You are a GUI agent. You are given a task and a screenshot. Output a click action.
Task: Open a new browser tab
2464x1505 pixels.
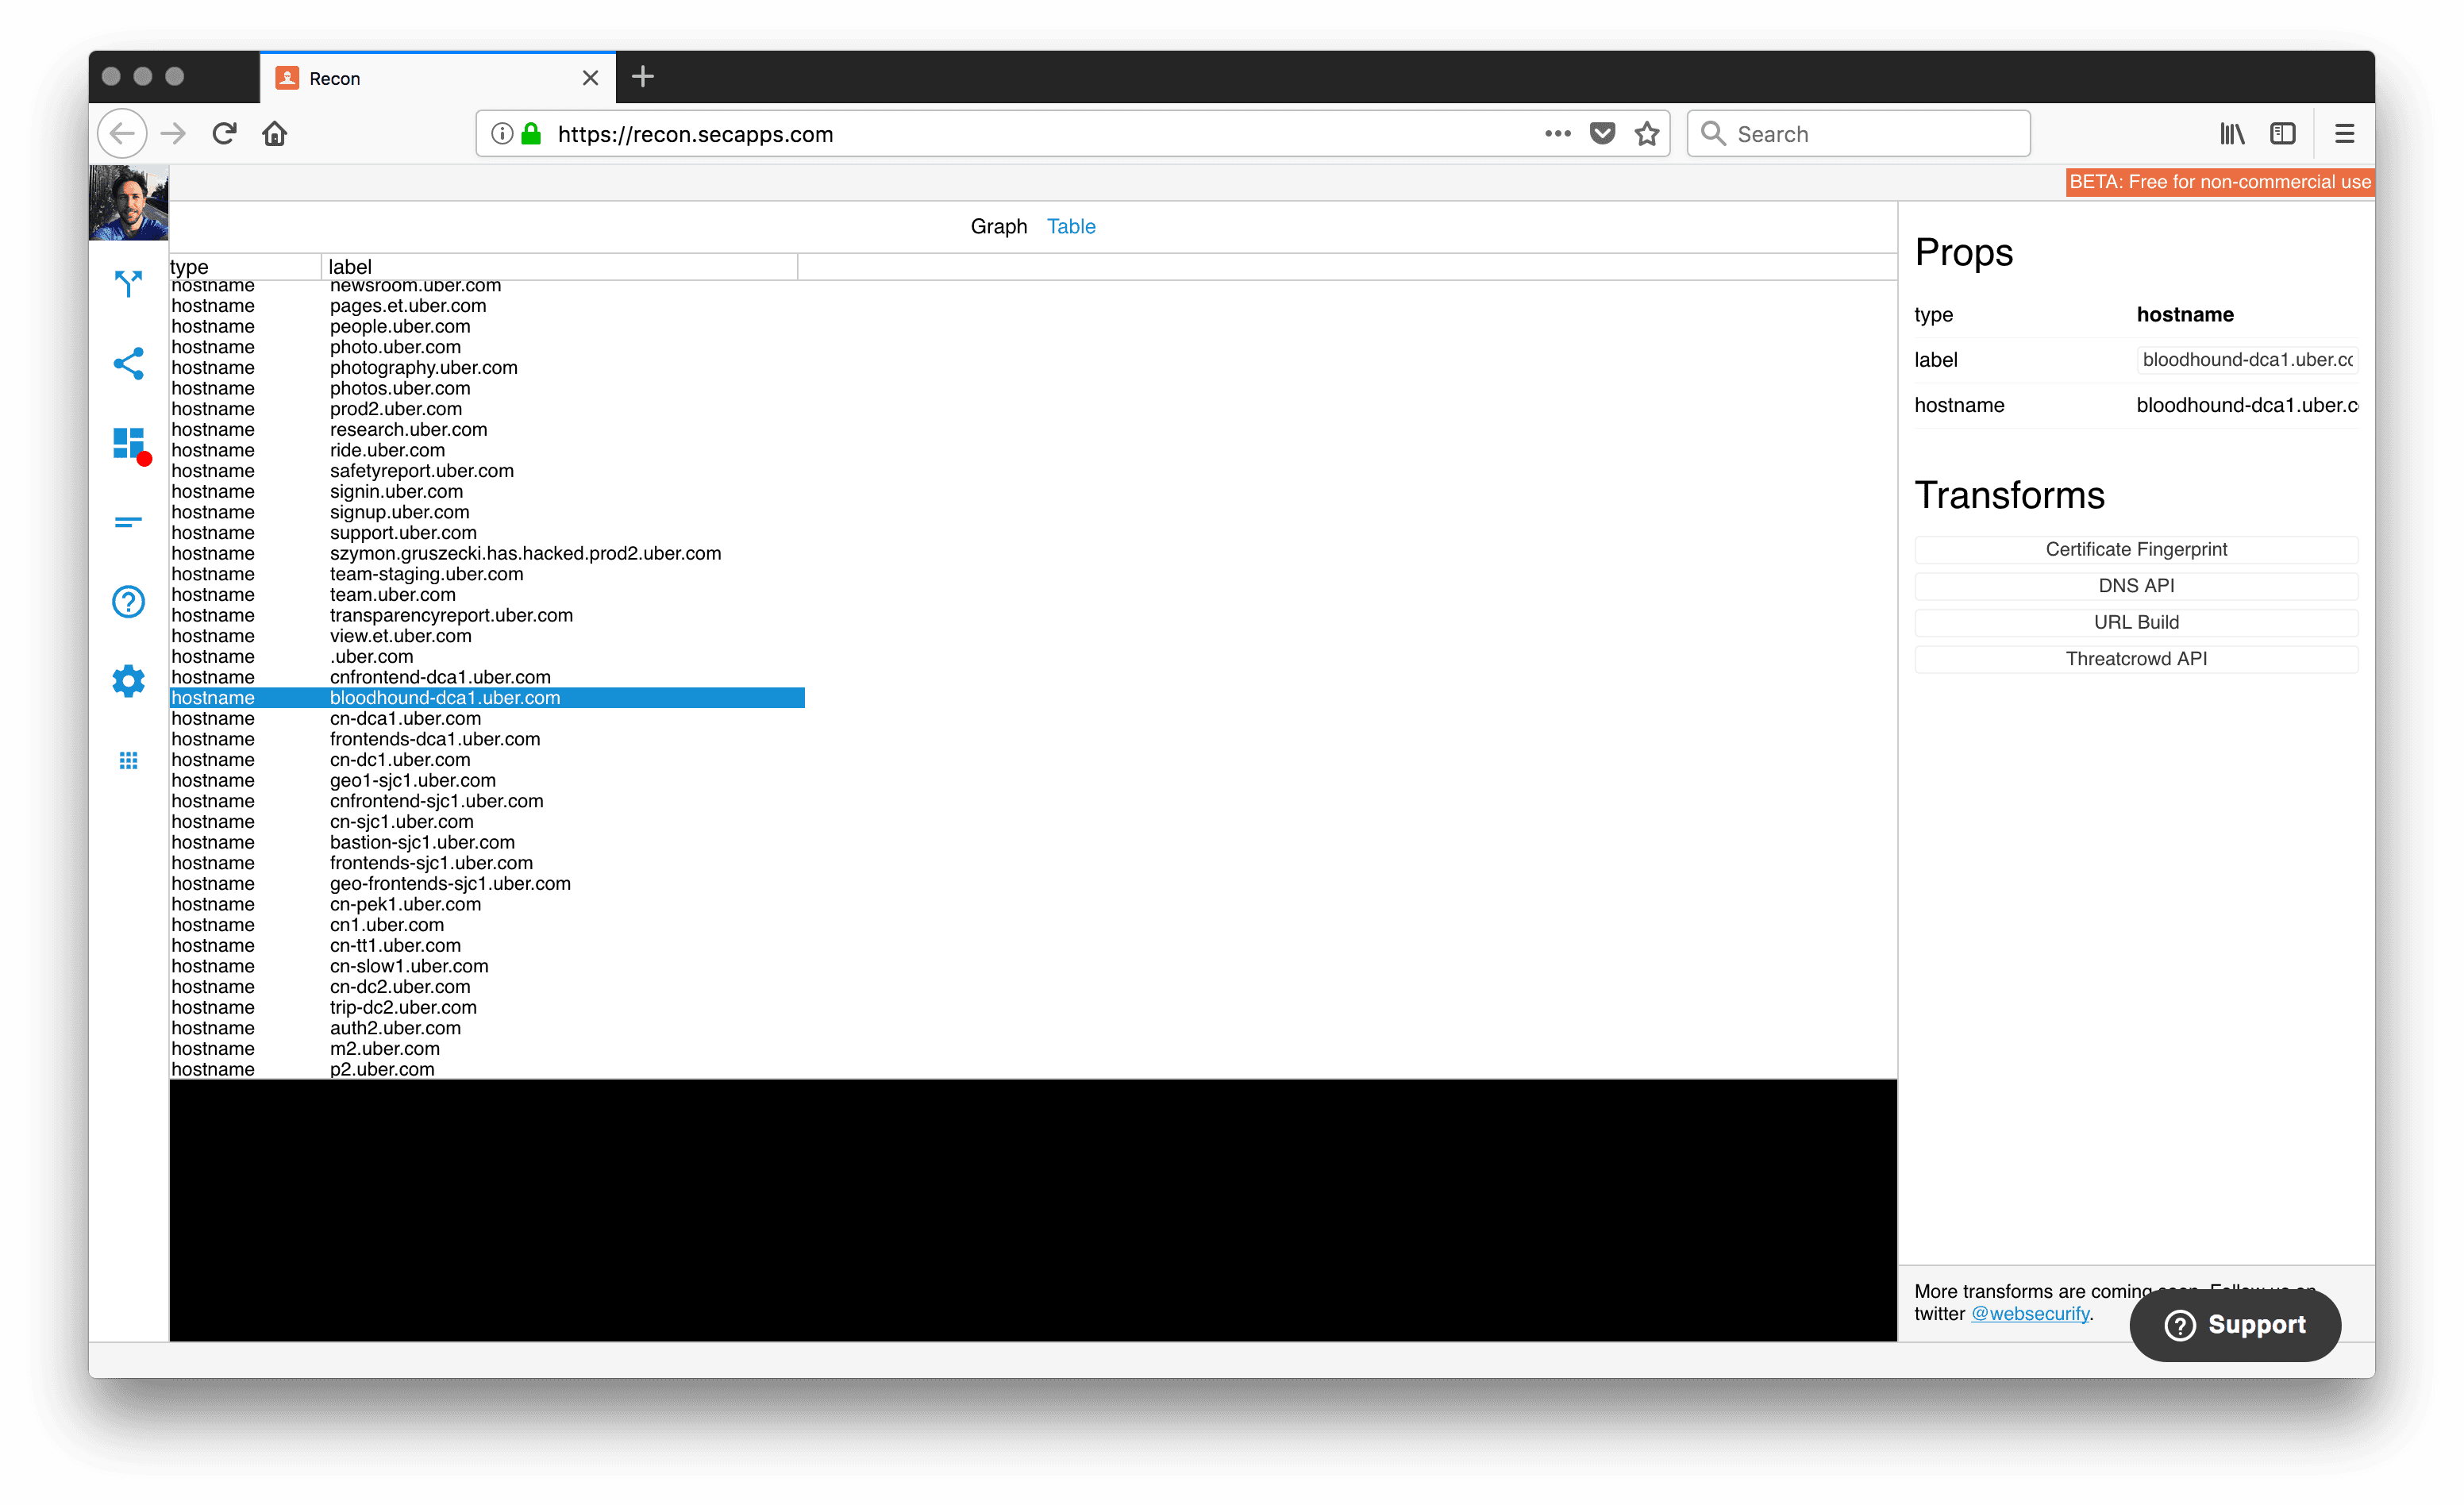643,77
